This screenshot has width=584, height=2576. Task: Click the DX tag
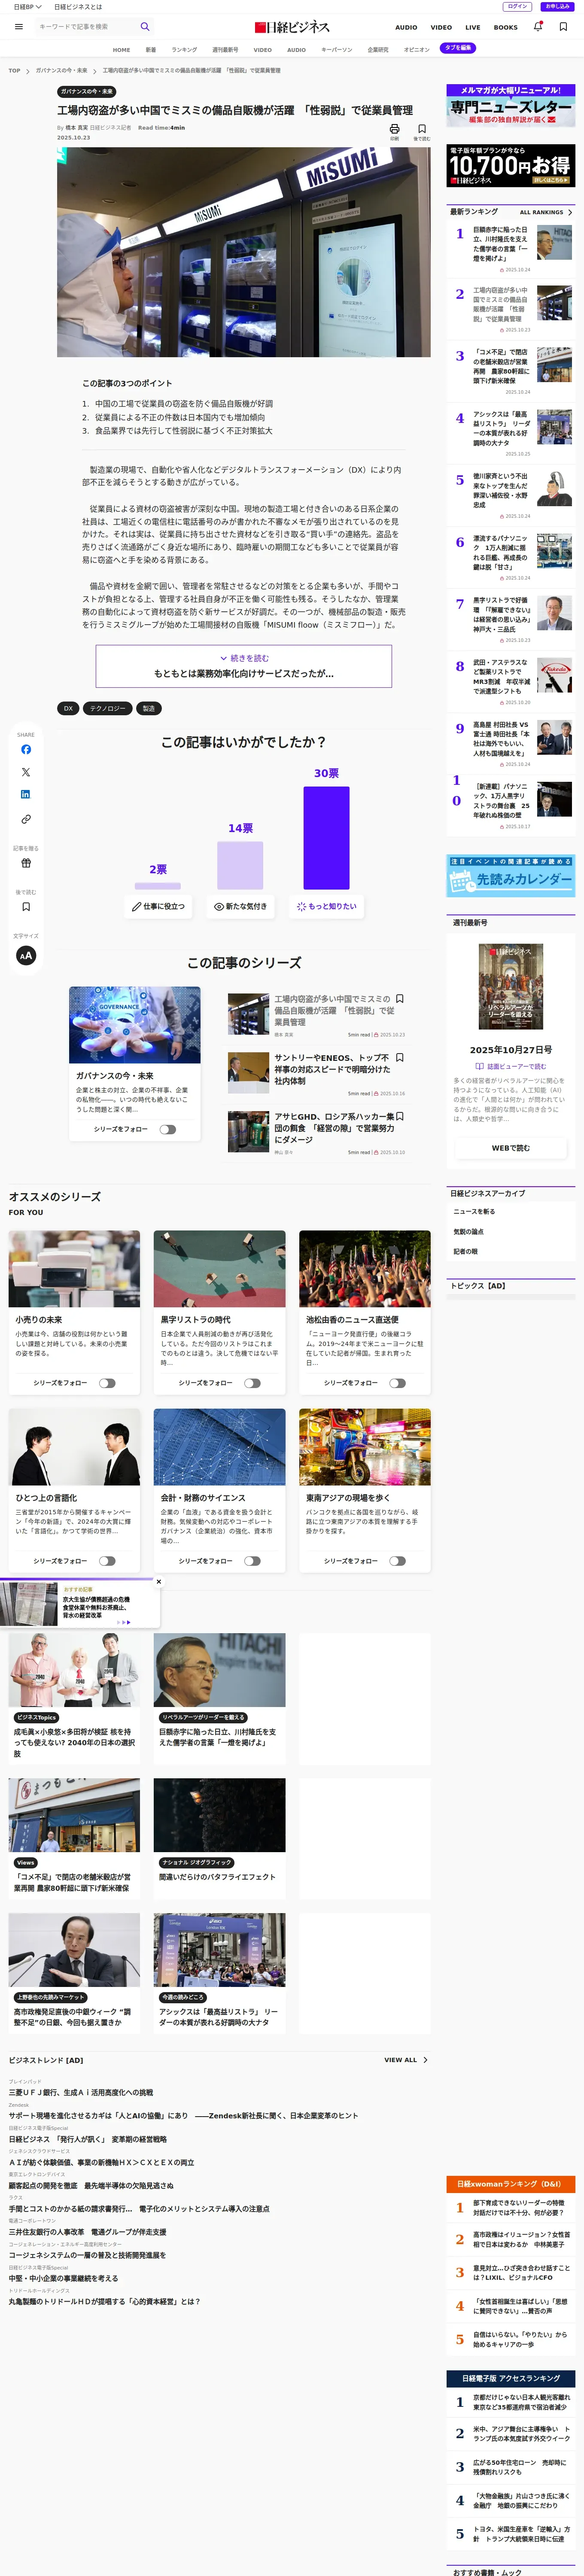(x=68, y=708)
